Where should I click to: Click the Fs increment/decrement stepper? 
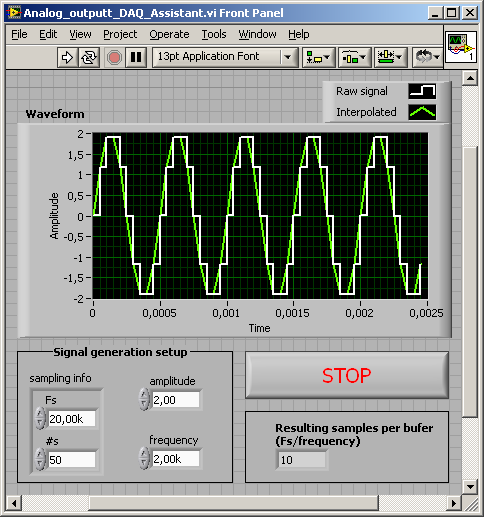click(x=40, y=418)
